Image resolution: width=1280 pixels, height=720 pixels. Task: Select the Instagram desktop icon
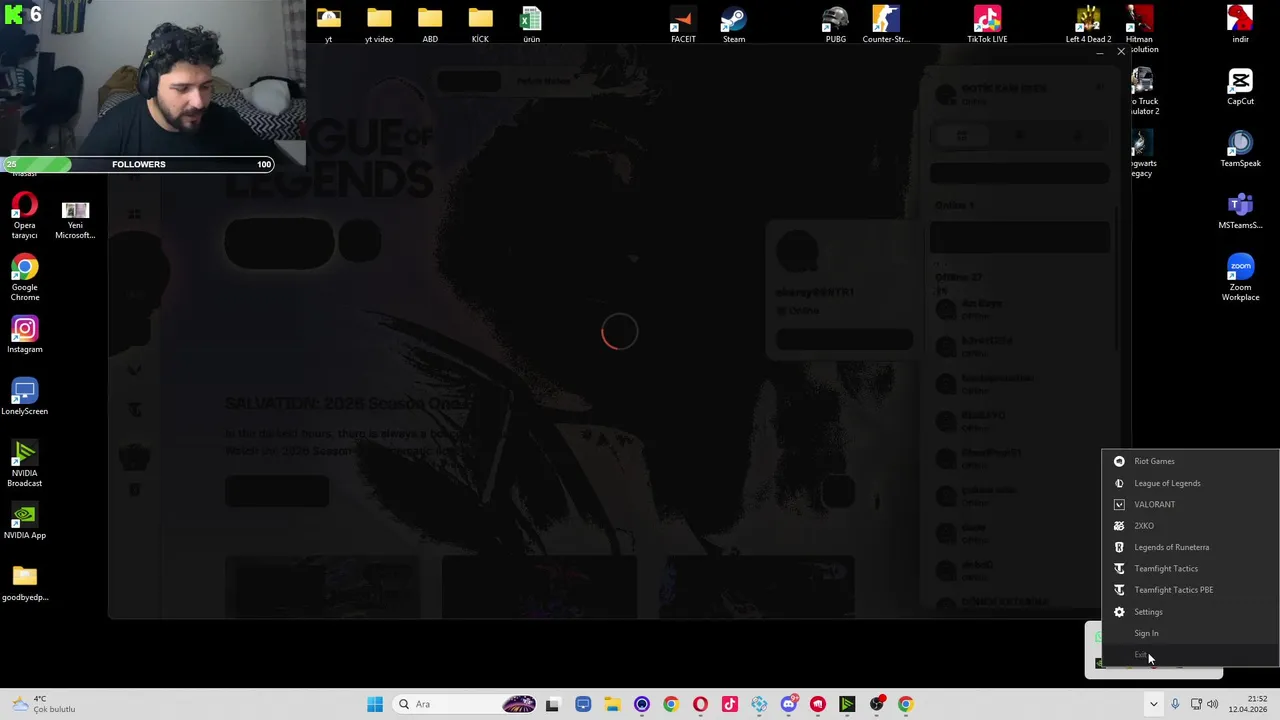[x=25, y=335]
